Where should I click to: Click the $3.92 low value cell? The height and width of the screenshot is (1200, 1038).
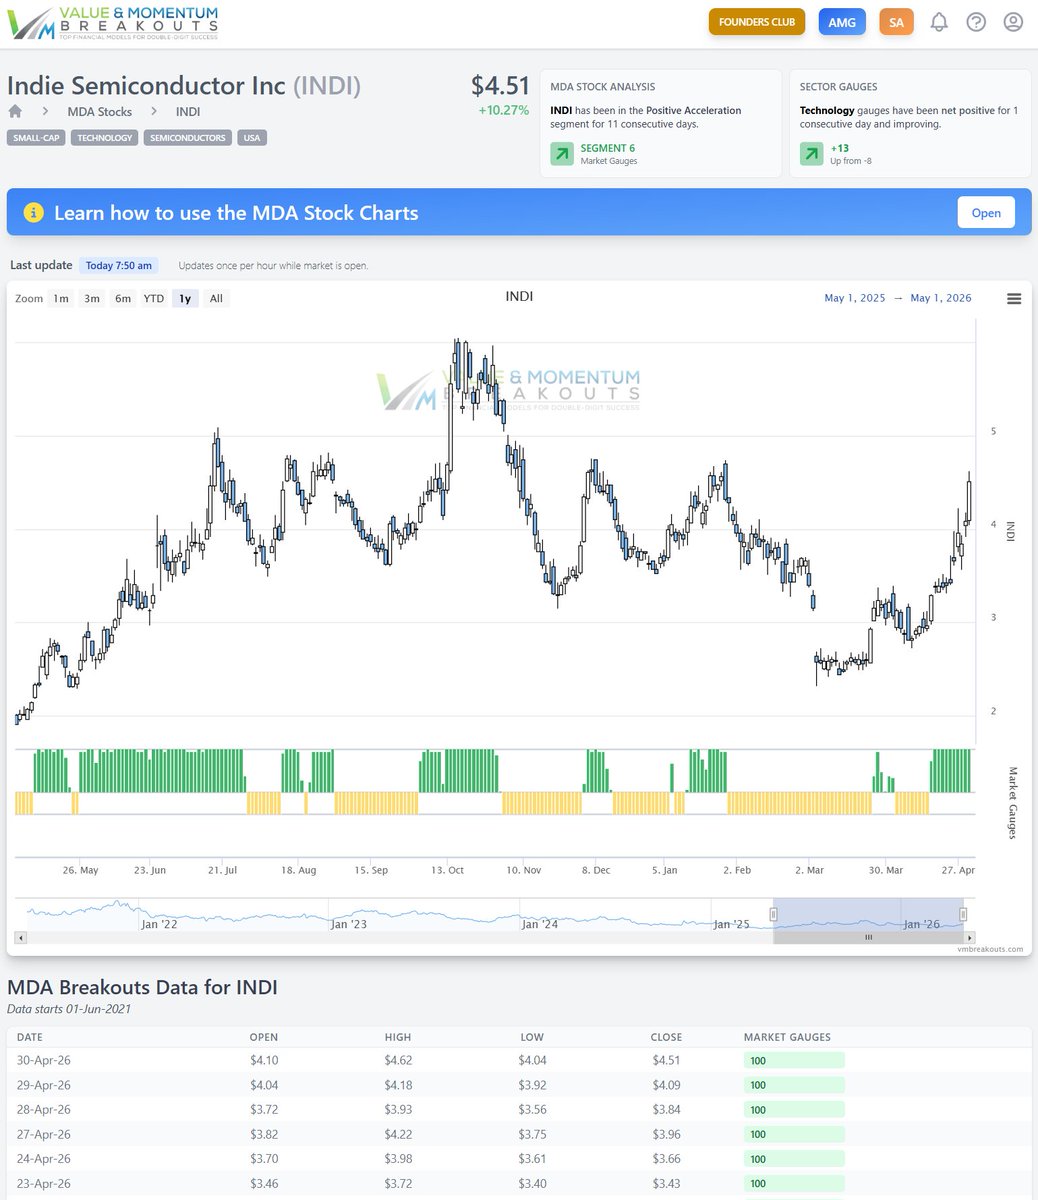tap(533, 1085)
